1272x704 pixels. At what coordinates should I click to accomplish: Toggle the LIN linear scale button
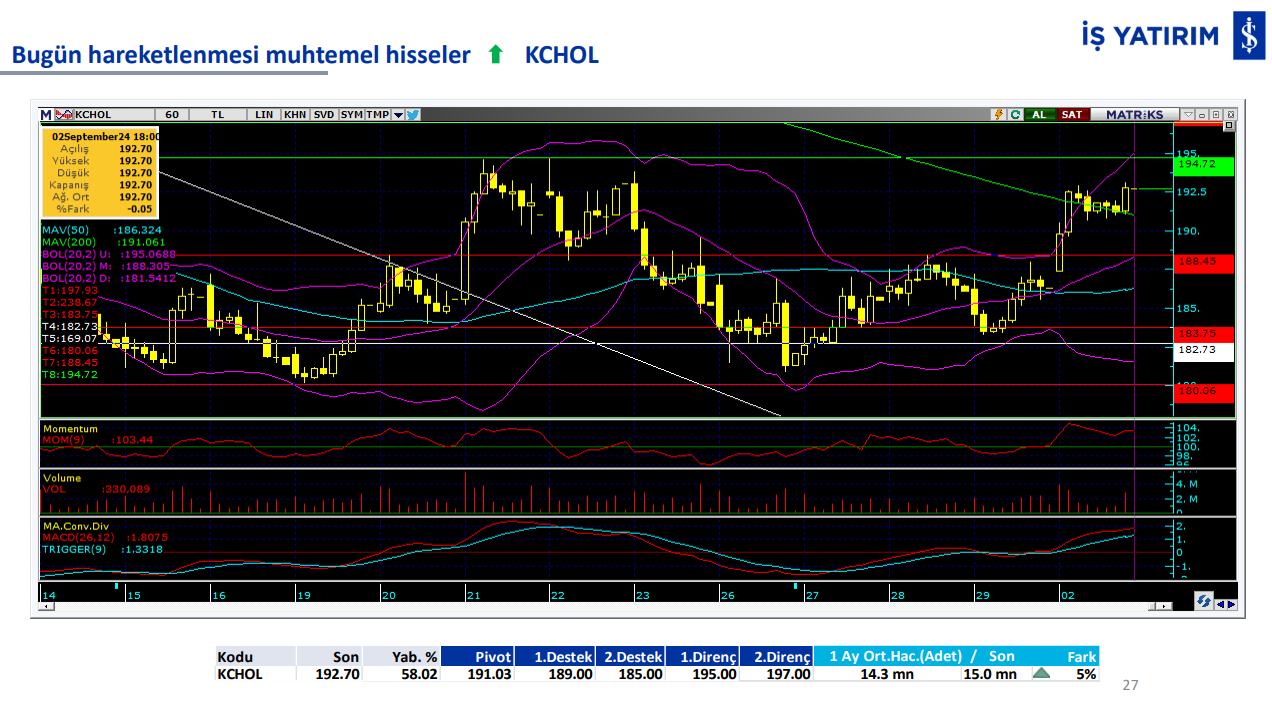(264, 115)
